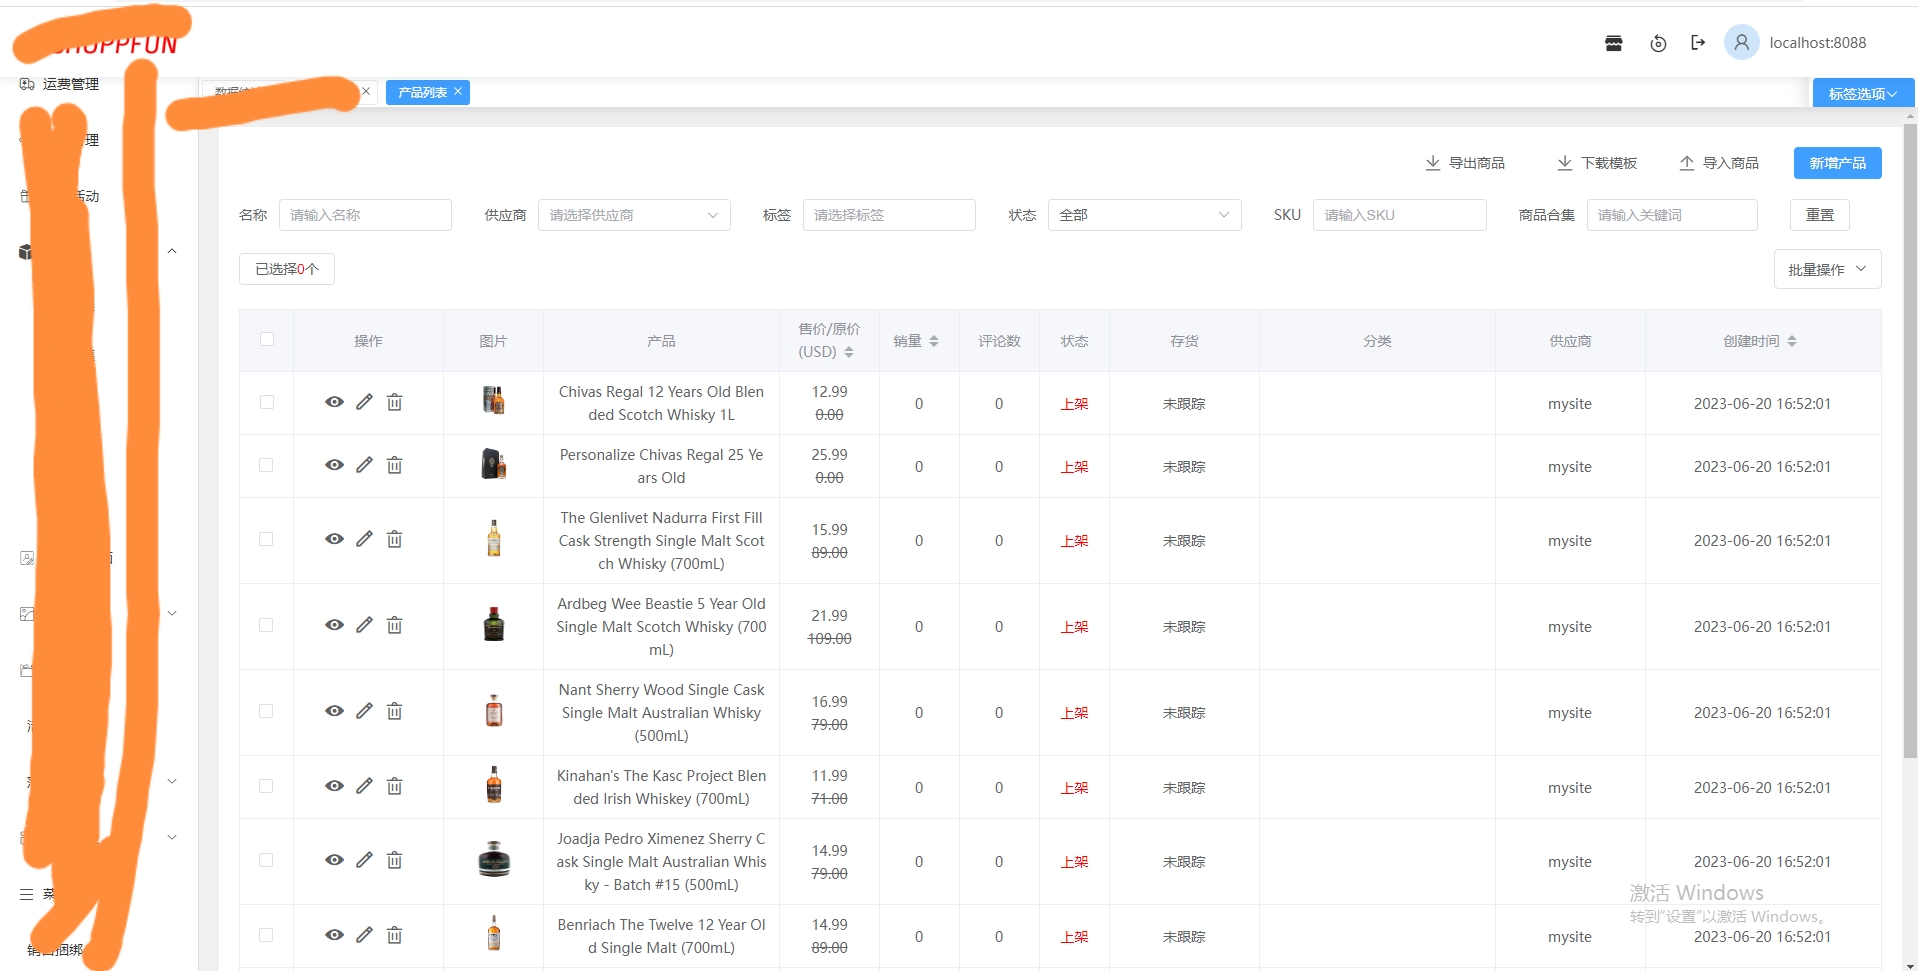Check the Chivas Regal 12 Years row
This screenshot has width=1918, height=971.
[x=266, y=402]
